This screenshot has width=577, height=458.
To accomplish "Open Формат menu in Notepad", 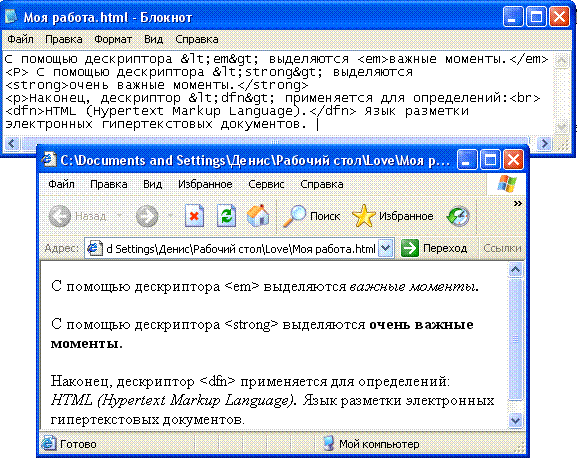I will click(x=113, y=39).
